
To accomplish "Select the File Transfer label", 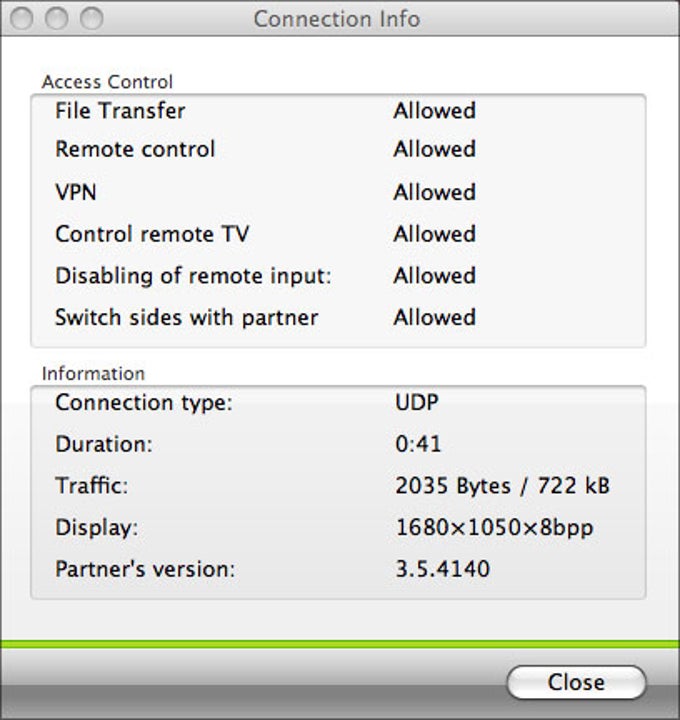I will tap(120, 111).
